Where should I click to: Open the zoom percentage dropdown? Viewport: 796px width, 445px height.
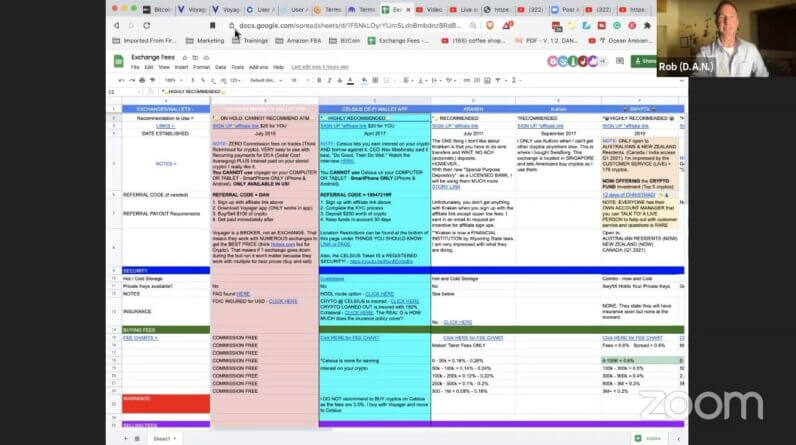click(174, 80)
